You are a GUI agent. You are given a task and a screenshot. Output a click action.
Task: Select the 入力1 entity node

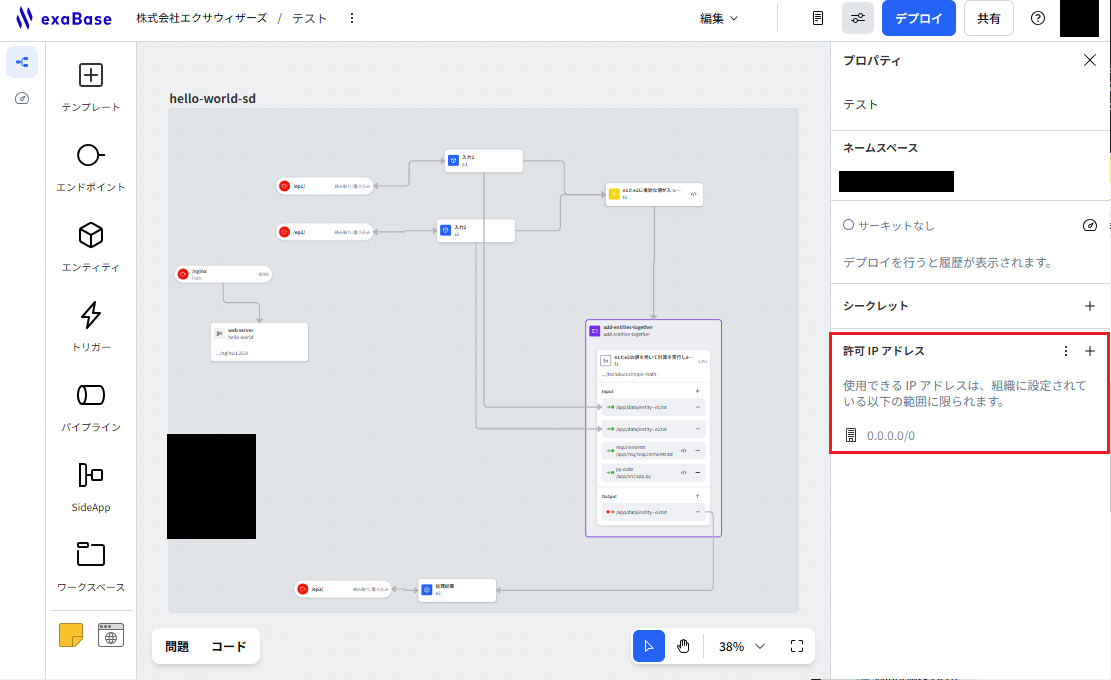coord(484,161)
